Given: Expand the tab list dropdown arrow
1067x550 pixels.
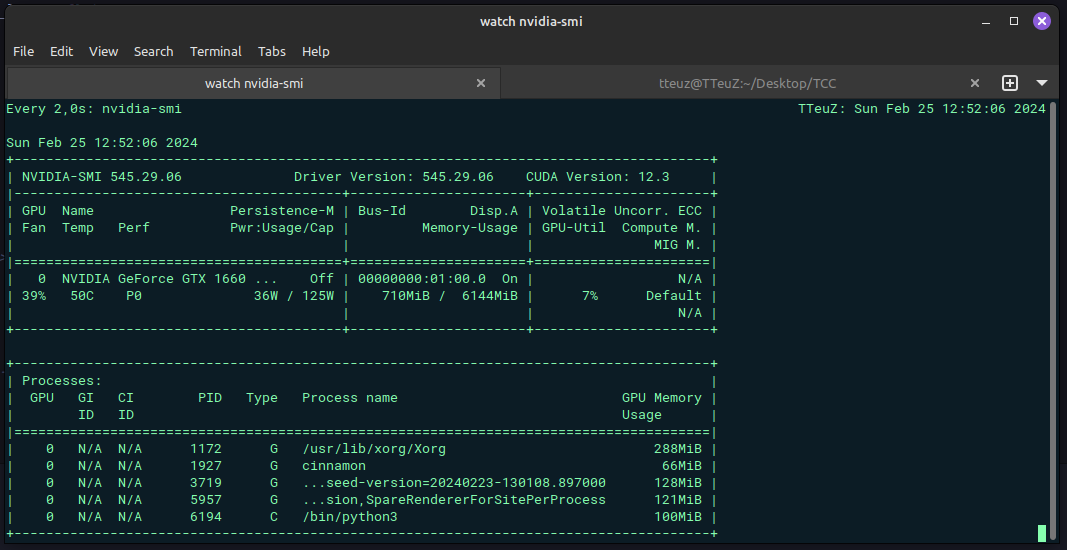Looking at the screenshot, I should pos(1042,83).
